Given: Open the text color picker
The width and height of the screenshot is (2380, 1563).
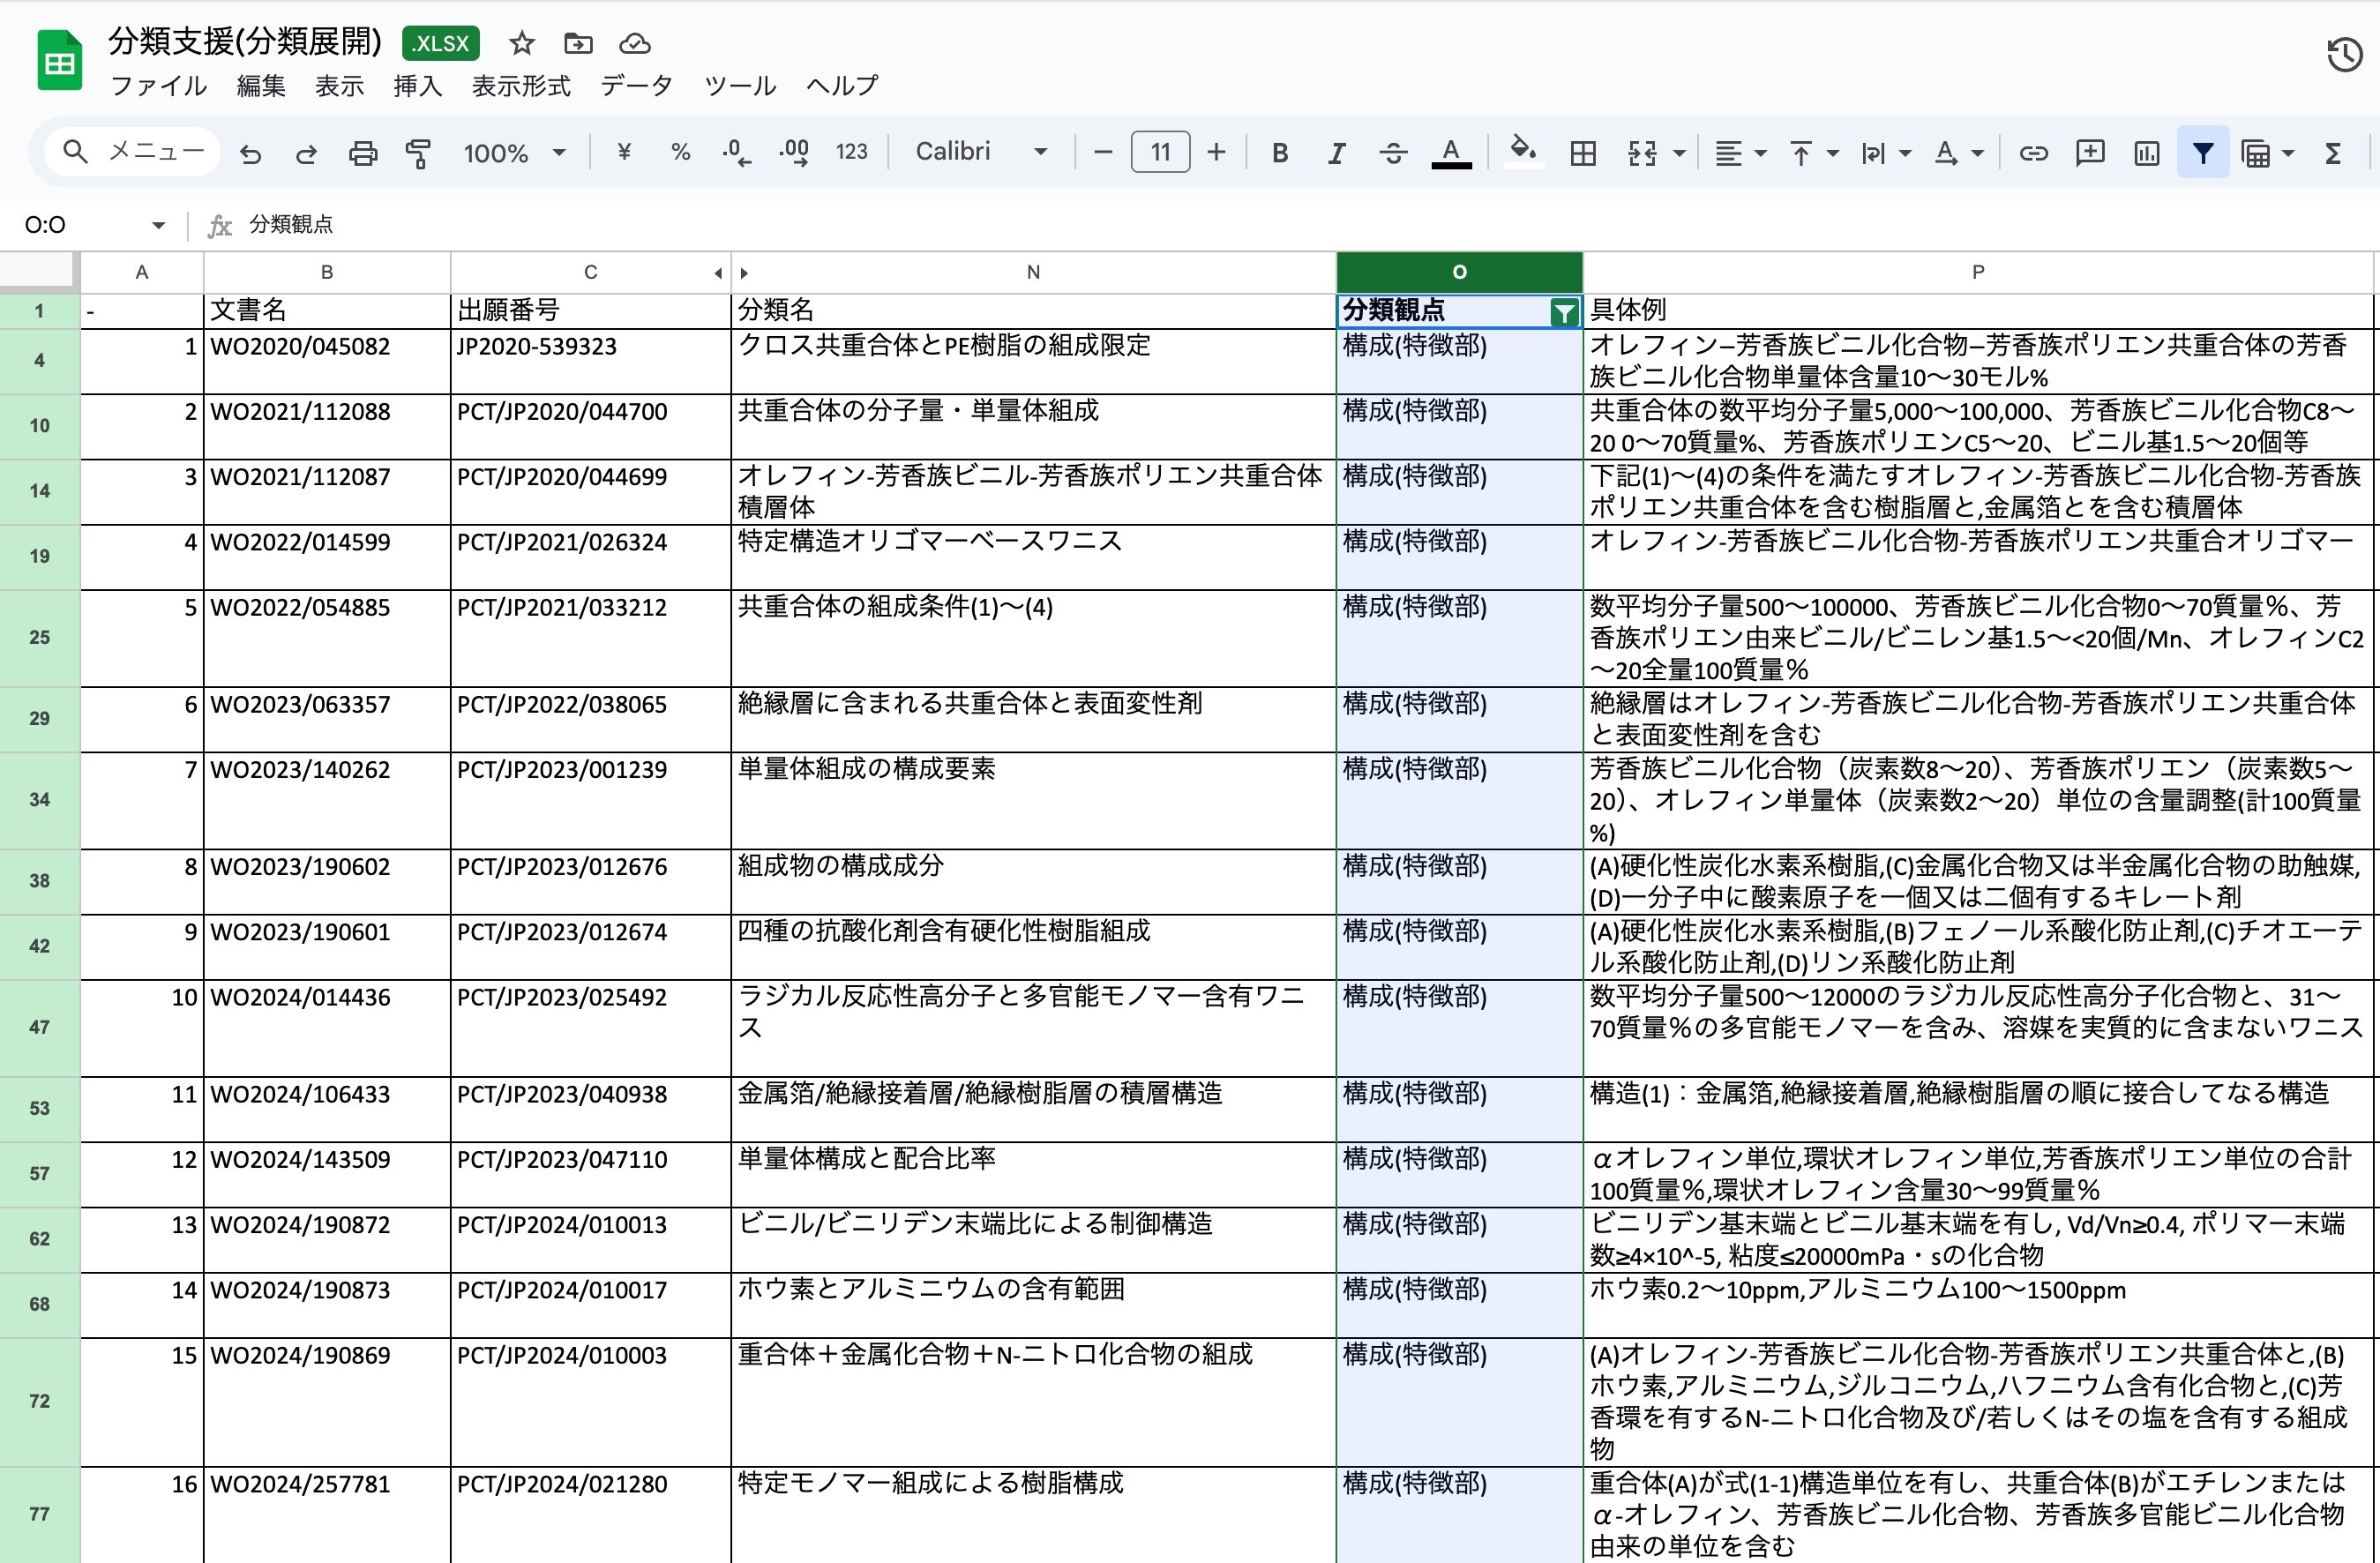Looking at the screenshot, I should pos(1451,153).
